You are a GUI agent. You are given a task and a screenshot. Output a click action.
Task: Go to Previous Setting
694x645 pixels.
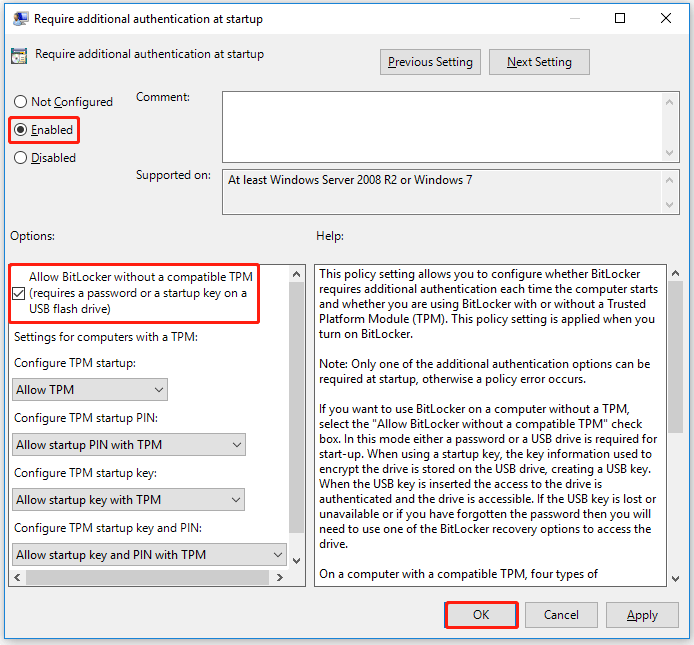[x=430, y=62]
